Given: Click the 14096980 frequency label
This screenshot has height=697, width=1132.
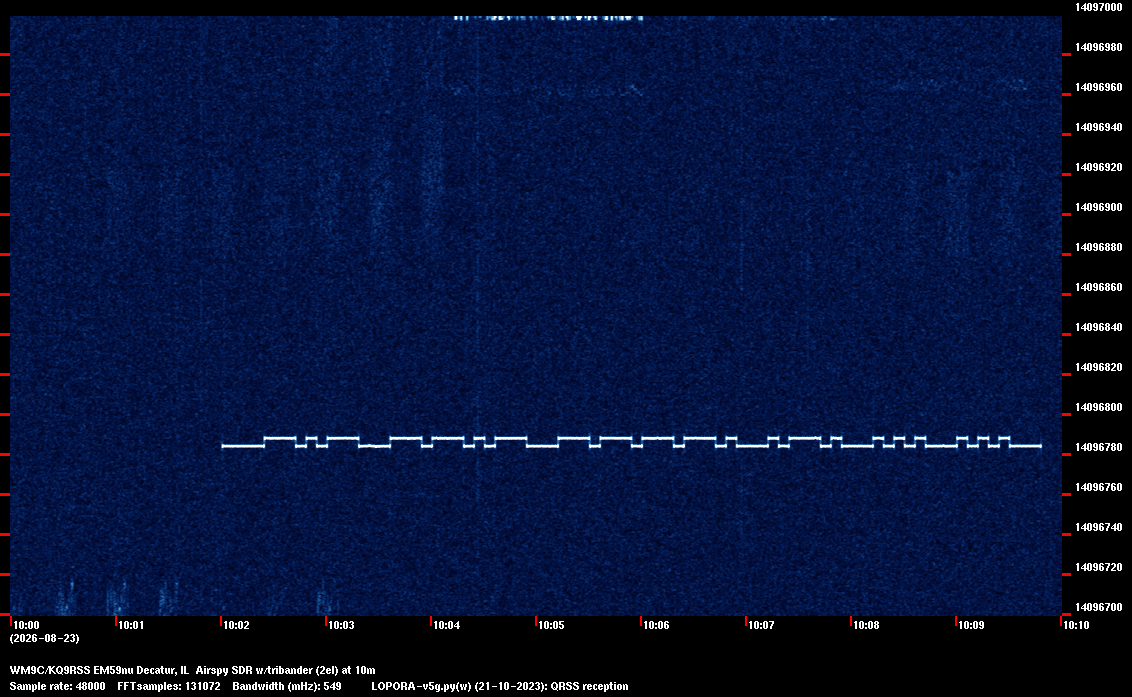Looking at the screenshot, I should tap(1099, 47).
